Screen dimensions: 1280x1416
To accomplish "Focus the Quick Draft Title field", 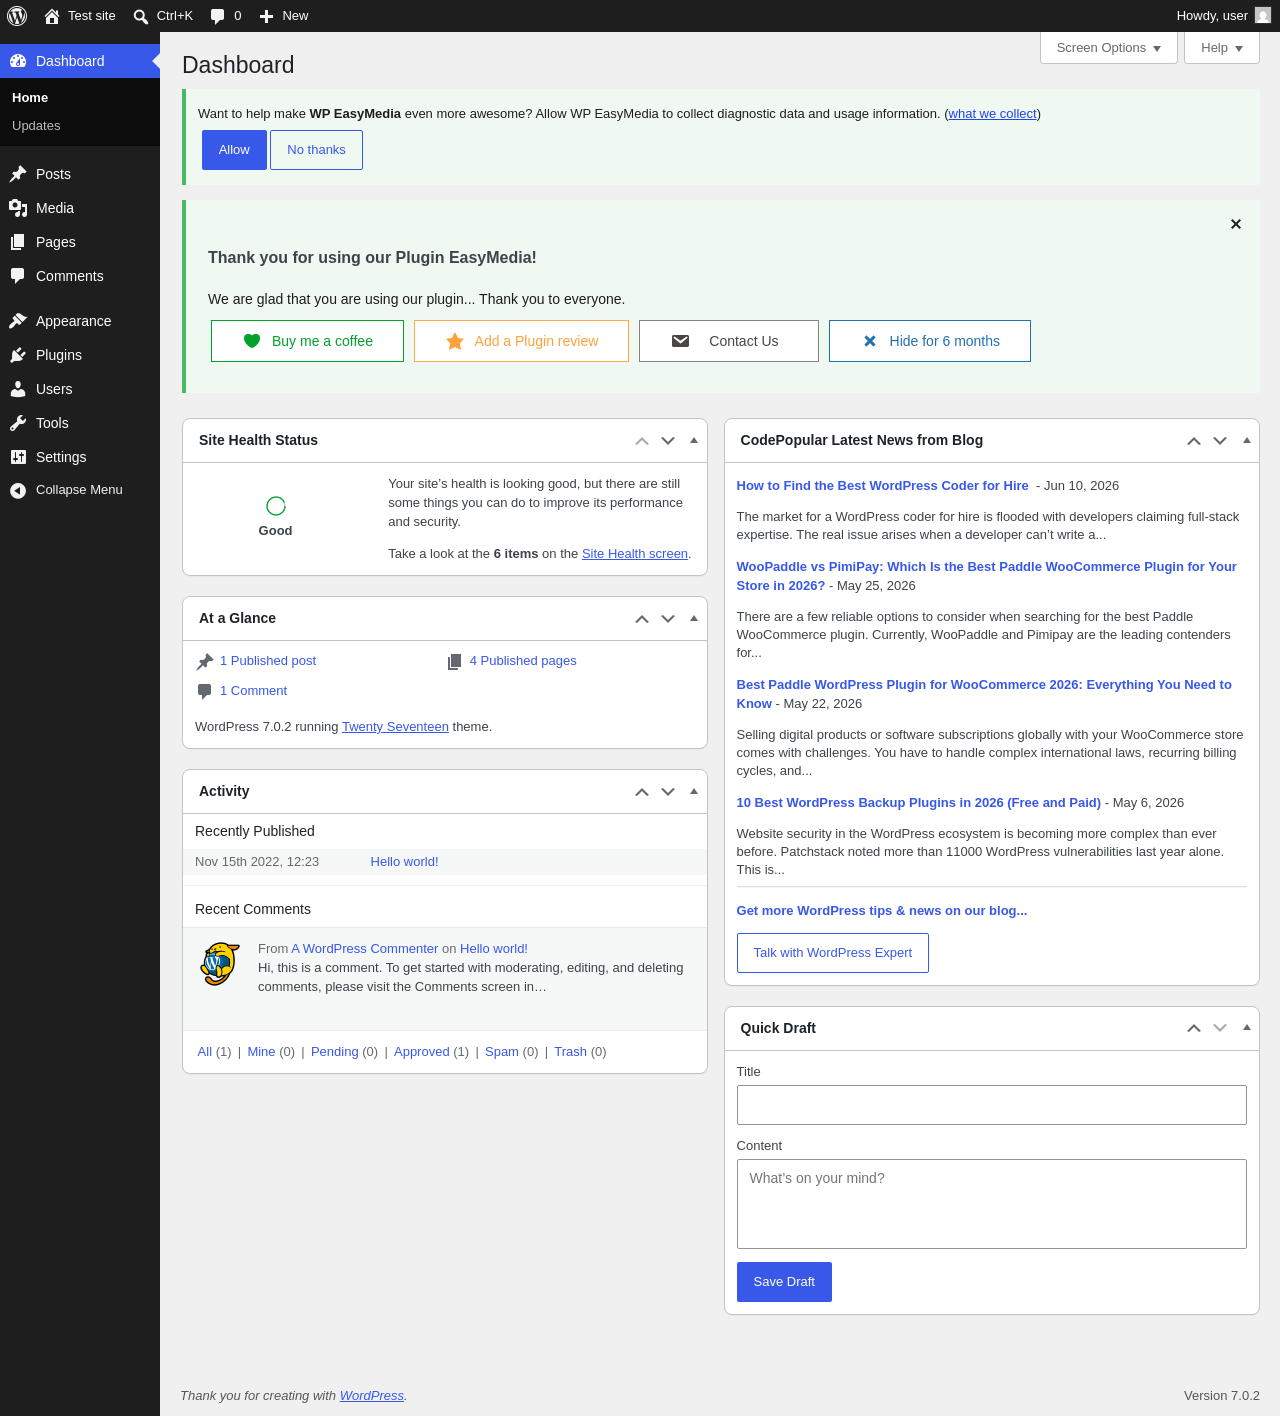I will click(x=992, y=1105).
